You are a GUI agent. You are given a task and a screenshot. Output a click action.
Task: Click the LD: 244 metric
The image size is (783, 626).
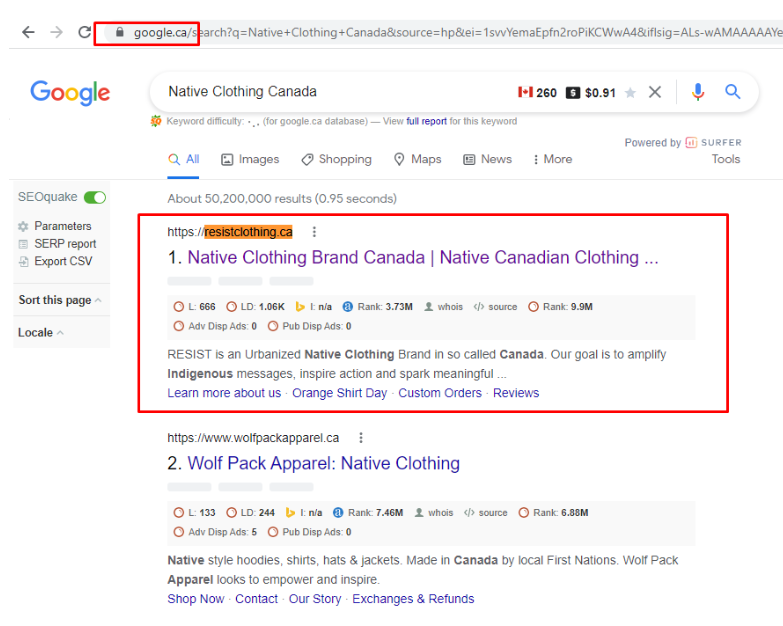pyautogui.click(x=250, y=513)
